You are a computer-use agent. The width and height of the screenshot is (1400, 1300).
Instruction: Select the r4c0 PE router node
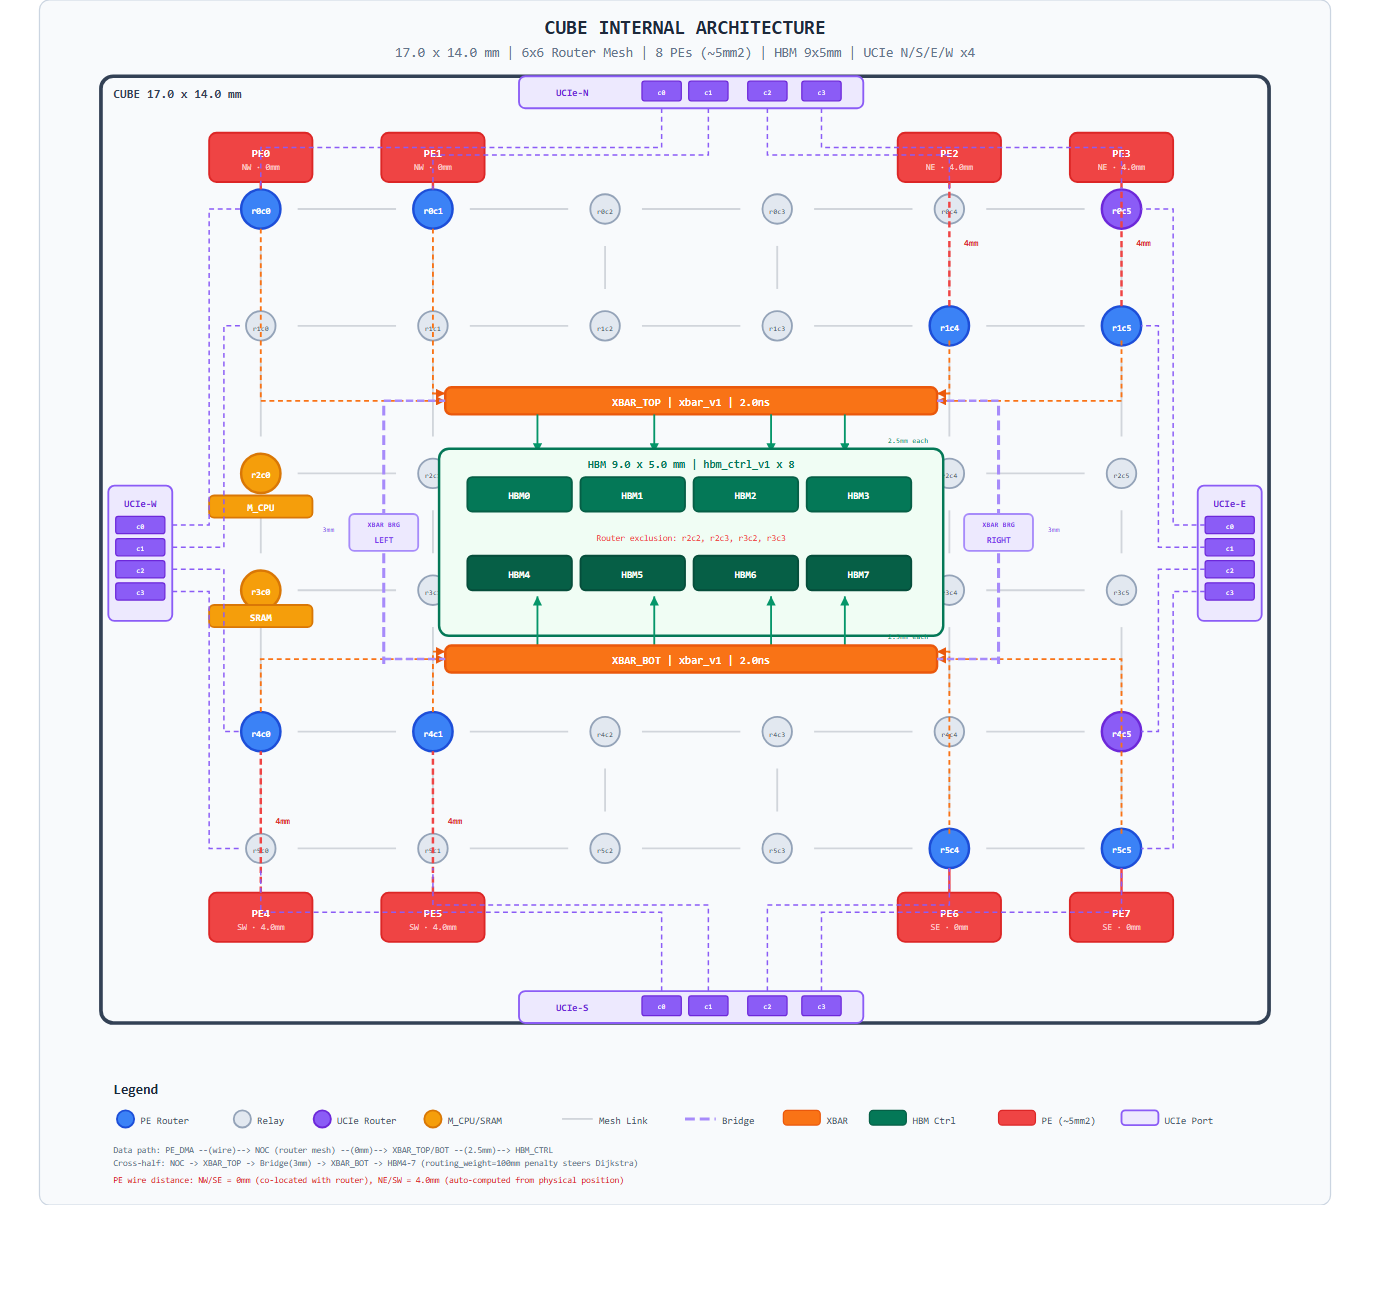tap(261, 732)
